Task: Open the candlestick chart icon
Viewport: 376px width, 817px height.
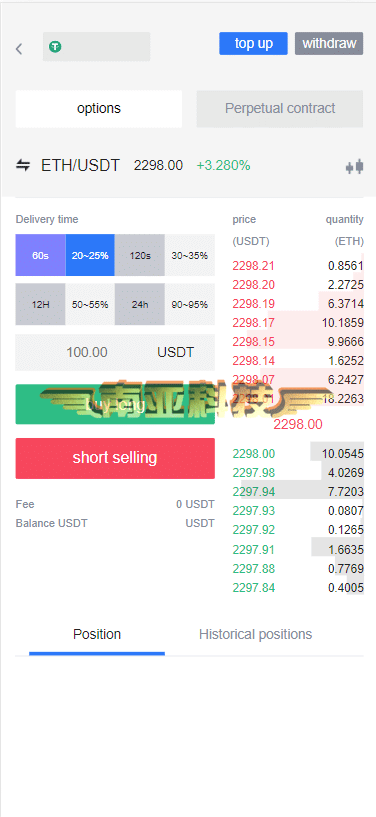Action: point(355,167)
